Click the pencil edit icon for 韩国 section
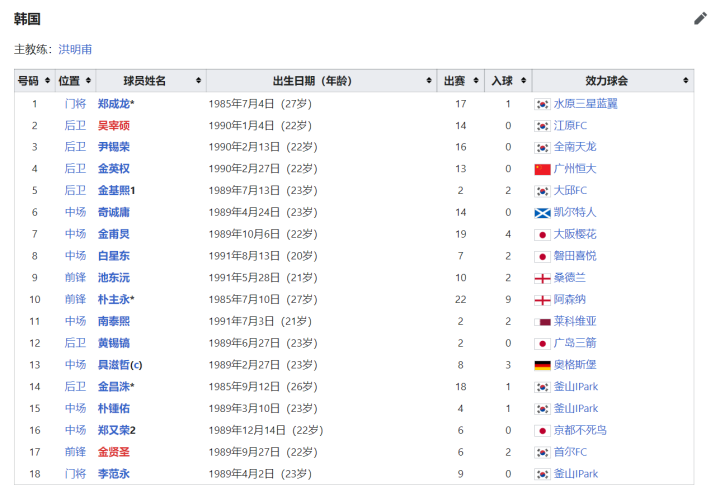Viewport: 720px width, 488px height. coord(700,19)
